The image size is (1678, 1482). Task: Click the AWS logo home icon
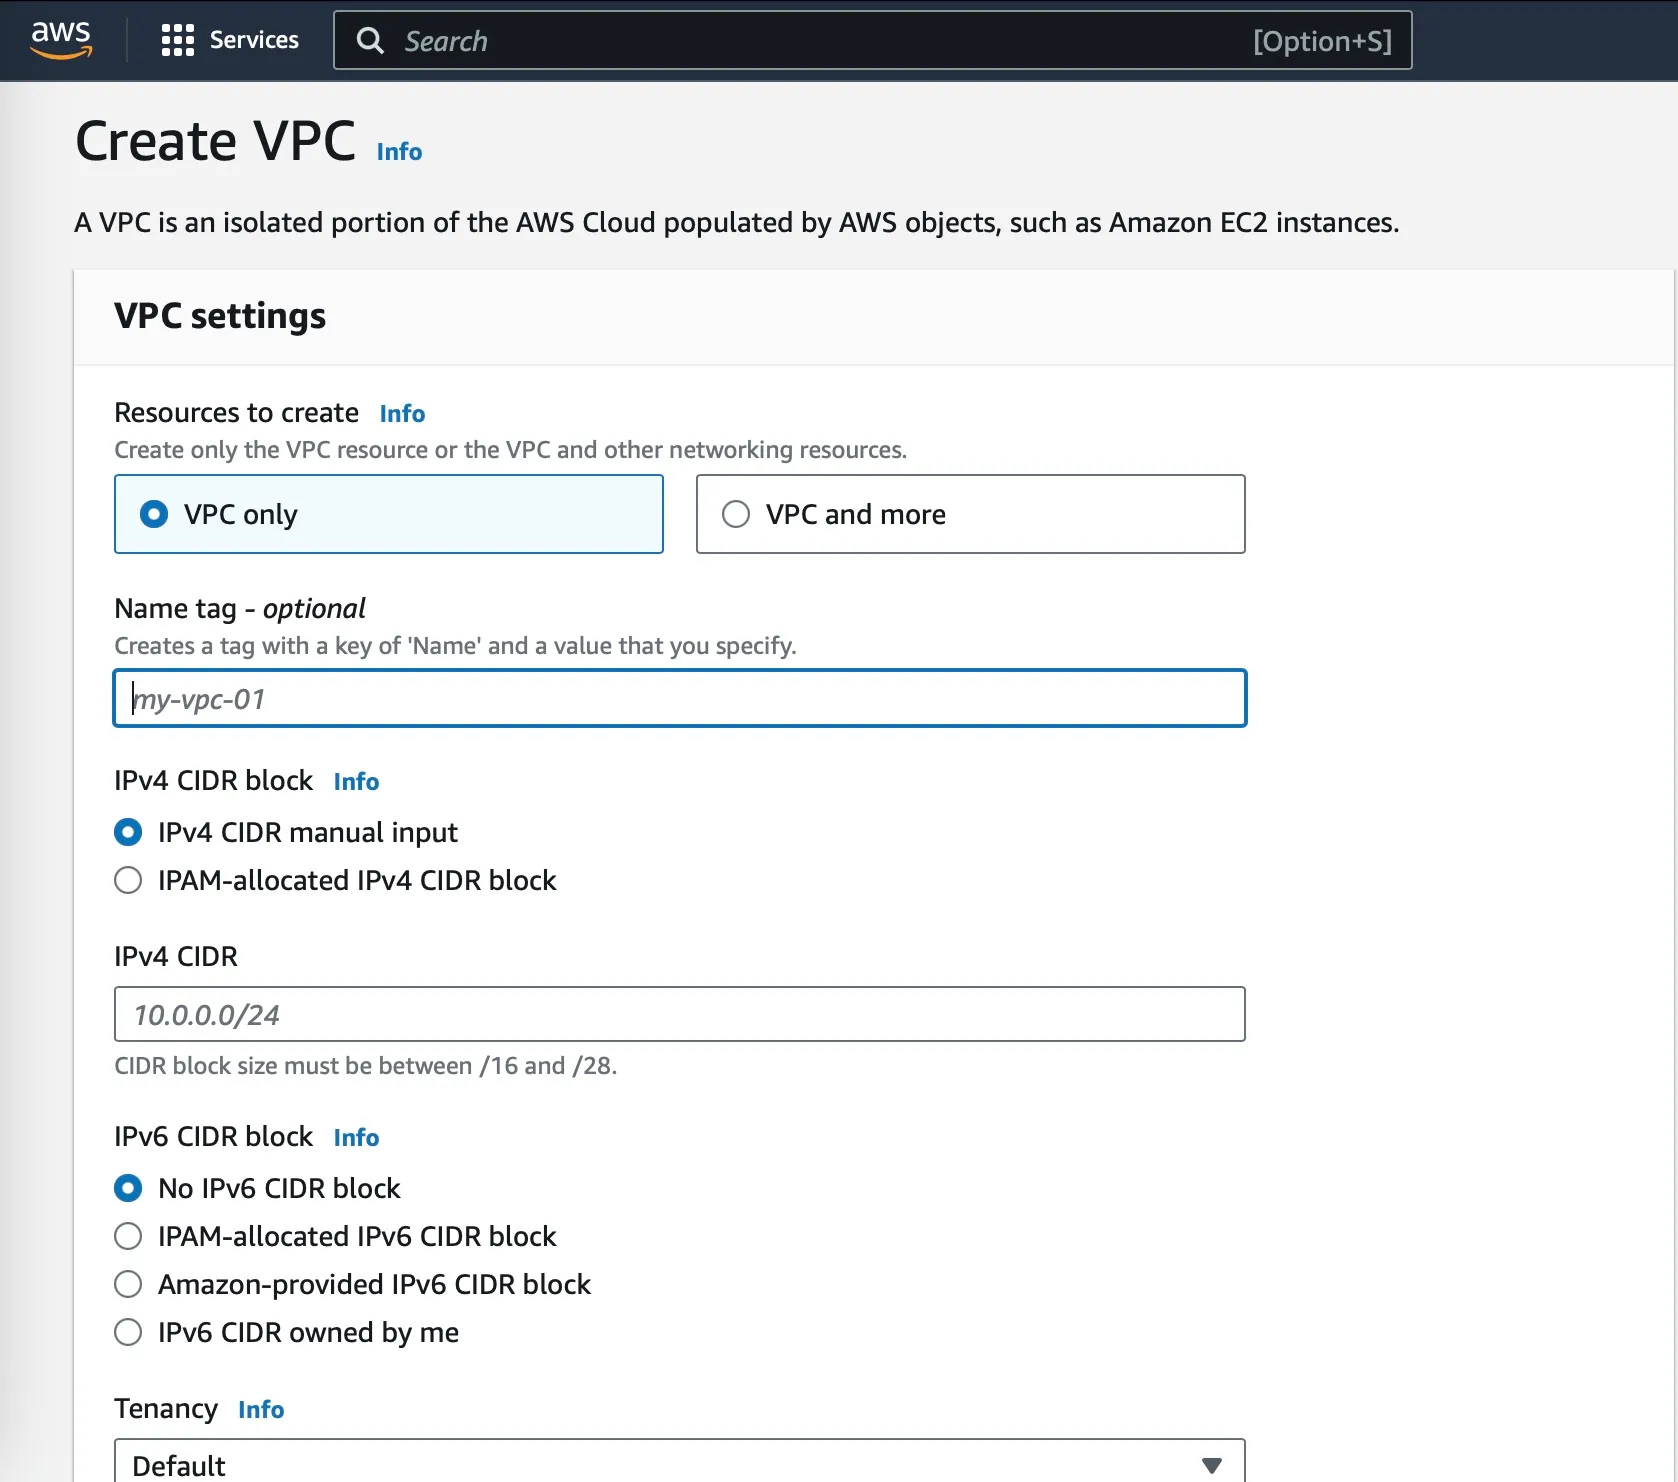coord(61,40)
